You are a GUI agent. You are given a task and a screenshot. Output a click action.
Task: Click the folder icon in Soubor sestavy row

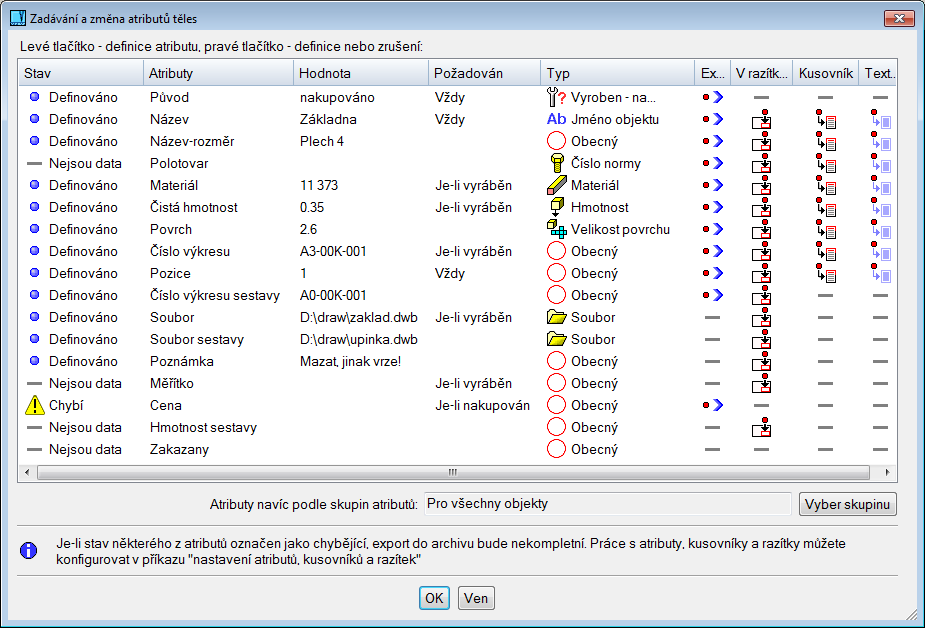coord(556,339)
